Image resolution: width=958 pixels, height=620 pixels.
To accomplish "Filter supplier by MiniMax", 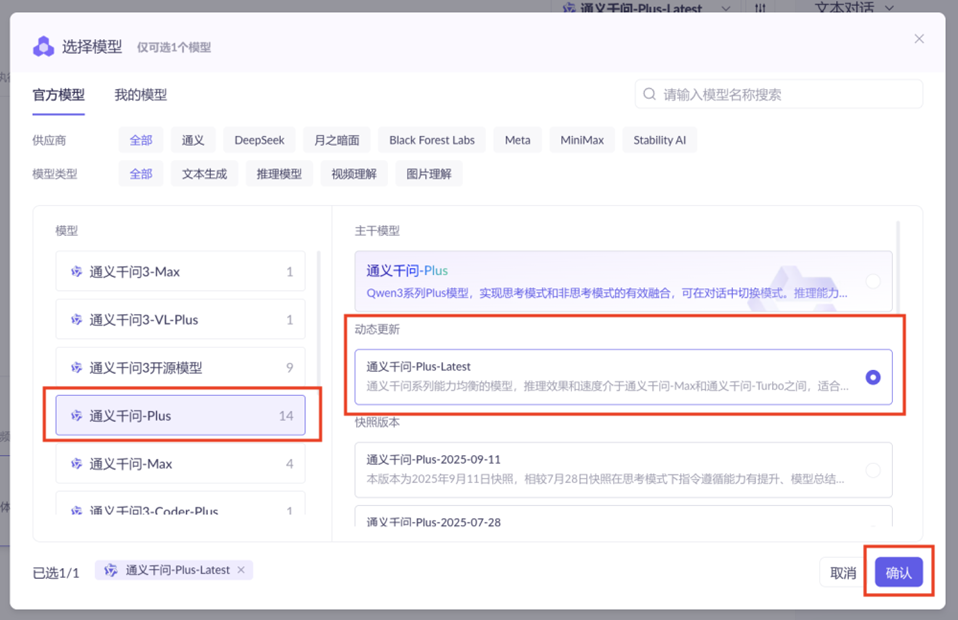I will [x=582, y=140].
